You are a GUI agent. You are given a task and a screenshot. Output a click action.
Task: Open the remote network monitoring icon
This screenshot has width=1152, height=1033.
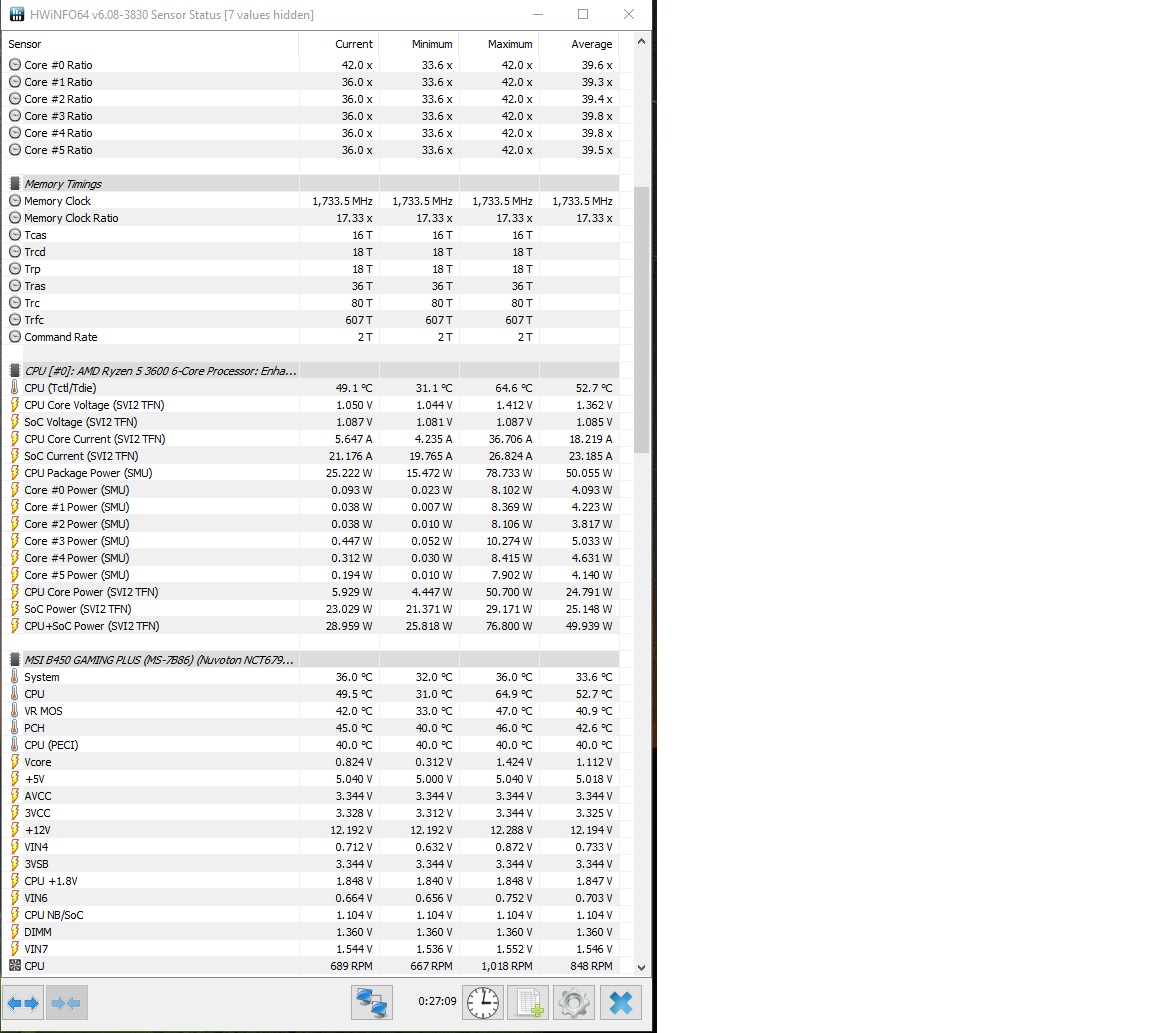point(371,1002)
